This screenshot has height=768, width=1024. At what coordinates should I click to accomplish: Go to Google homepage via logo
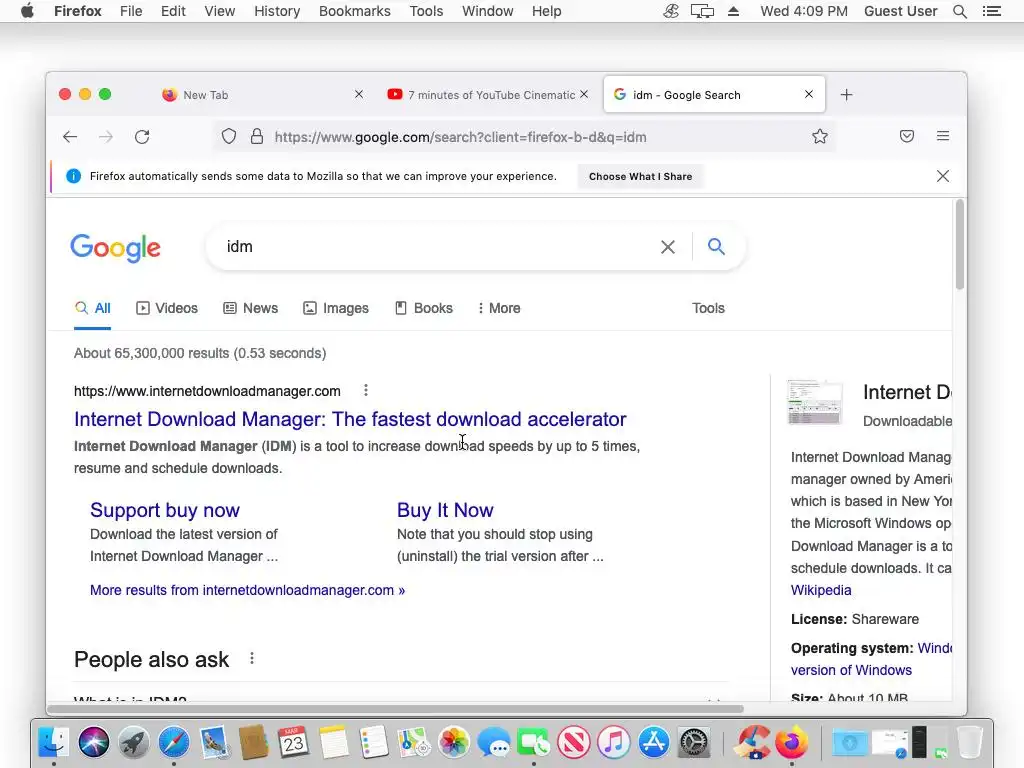(x=116, y=248)
